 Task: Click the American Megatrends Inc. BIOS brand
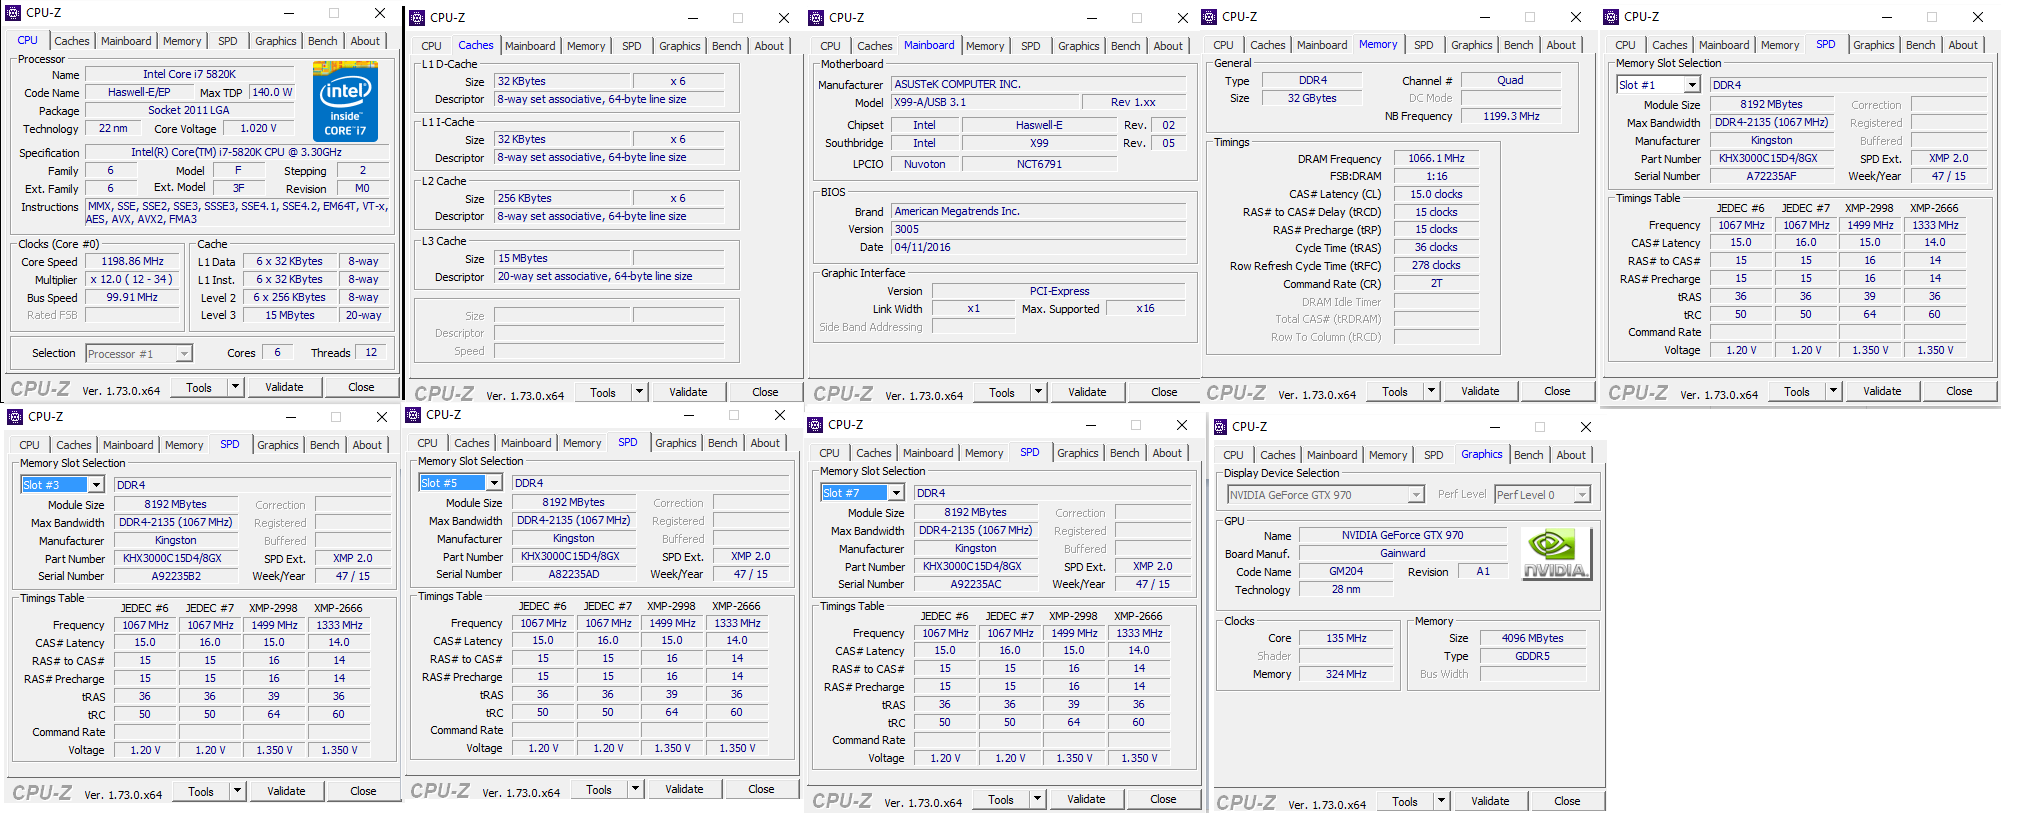point(1039,211)
